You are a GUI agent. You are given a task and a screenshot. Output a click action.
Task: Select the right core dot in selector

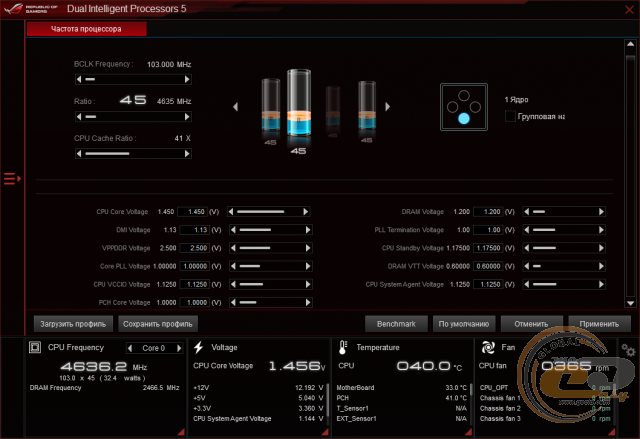point(475,107)
